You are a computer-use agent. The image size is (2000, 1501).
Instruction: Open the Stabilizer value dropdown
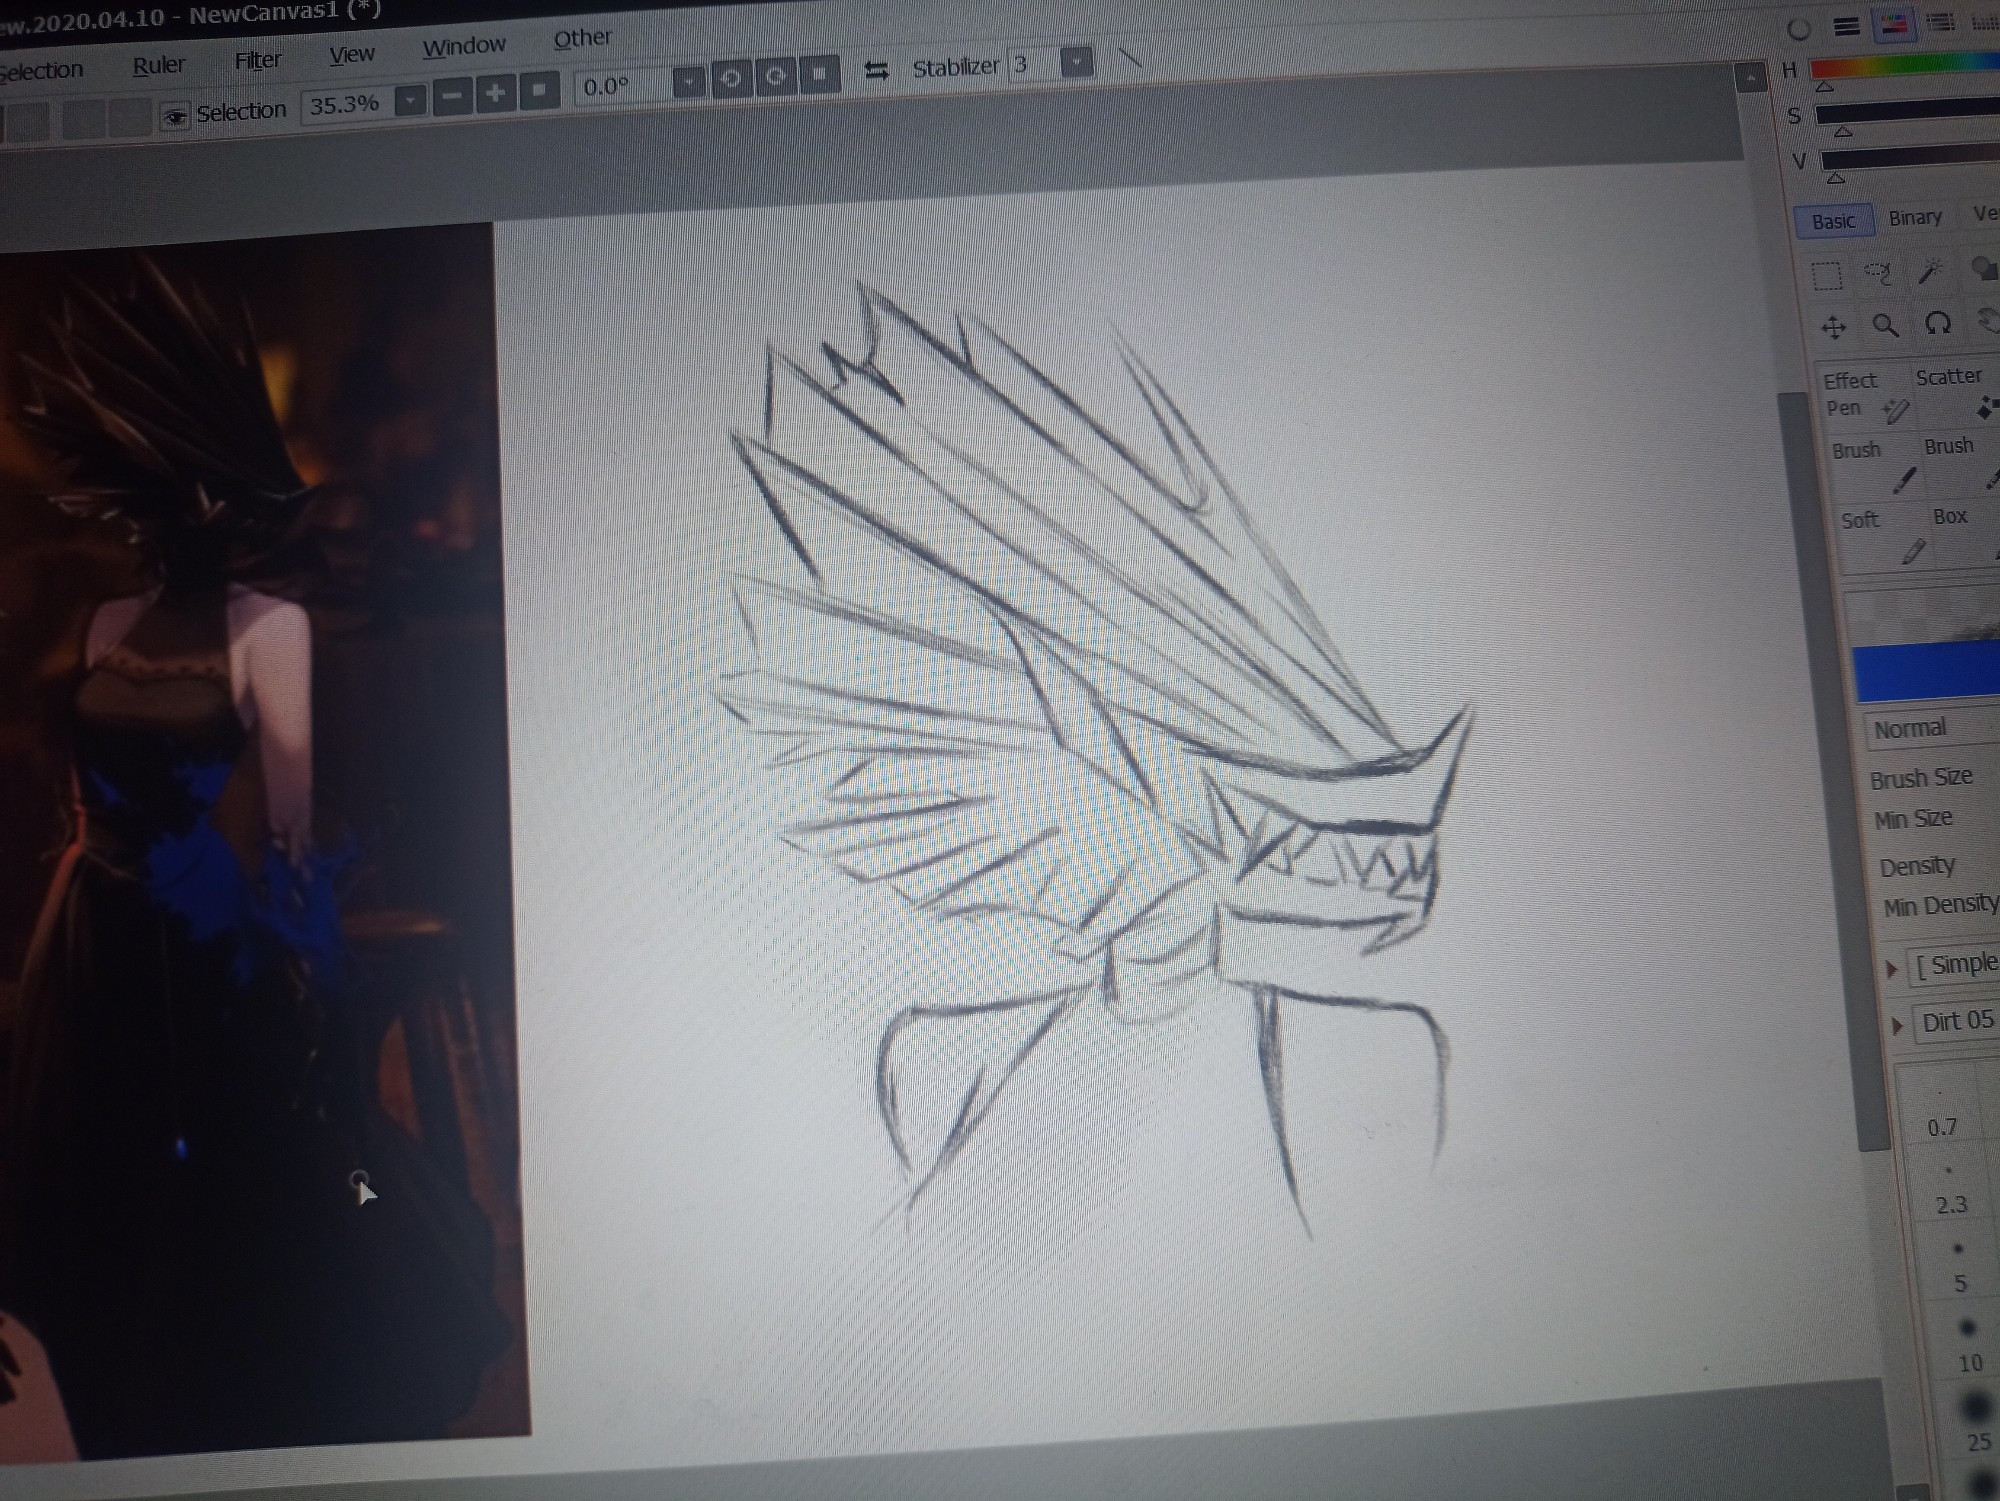pos(1077,62)
